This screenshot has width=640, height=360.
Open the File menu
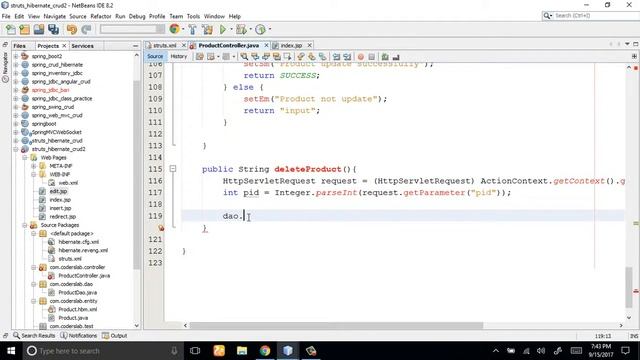click(x=6, y=16)
